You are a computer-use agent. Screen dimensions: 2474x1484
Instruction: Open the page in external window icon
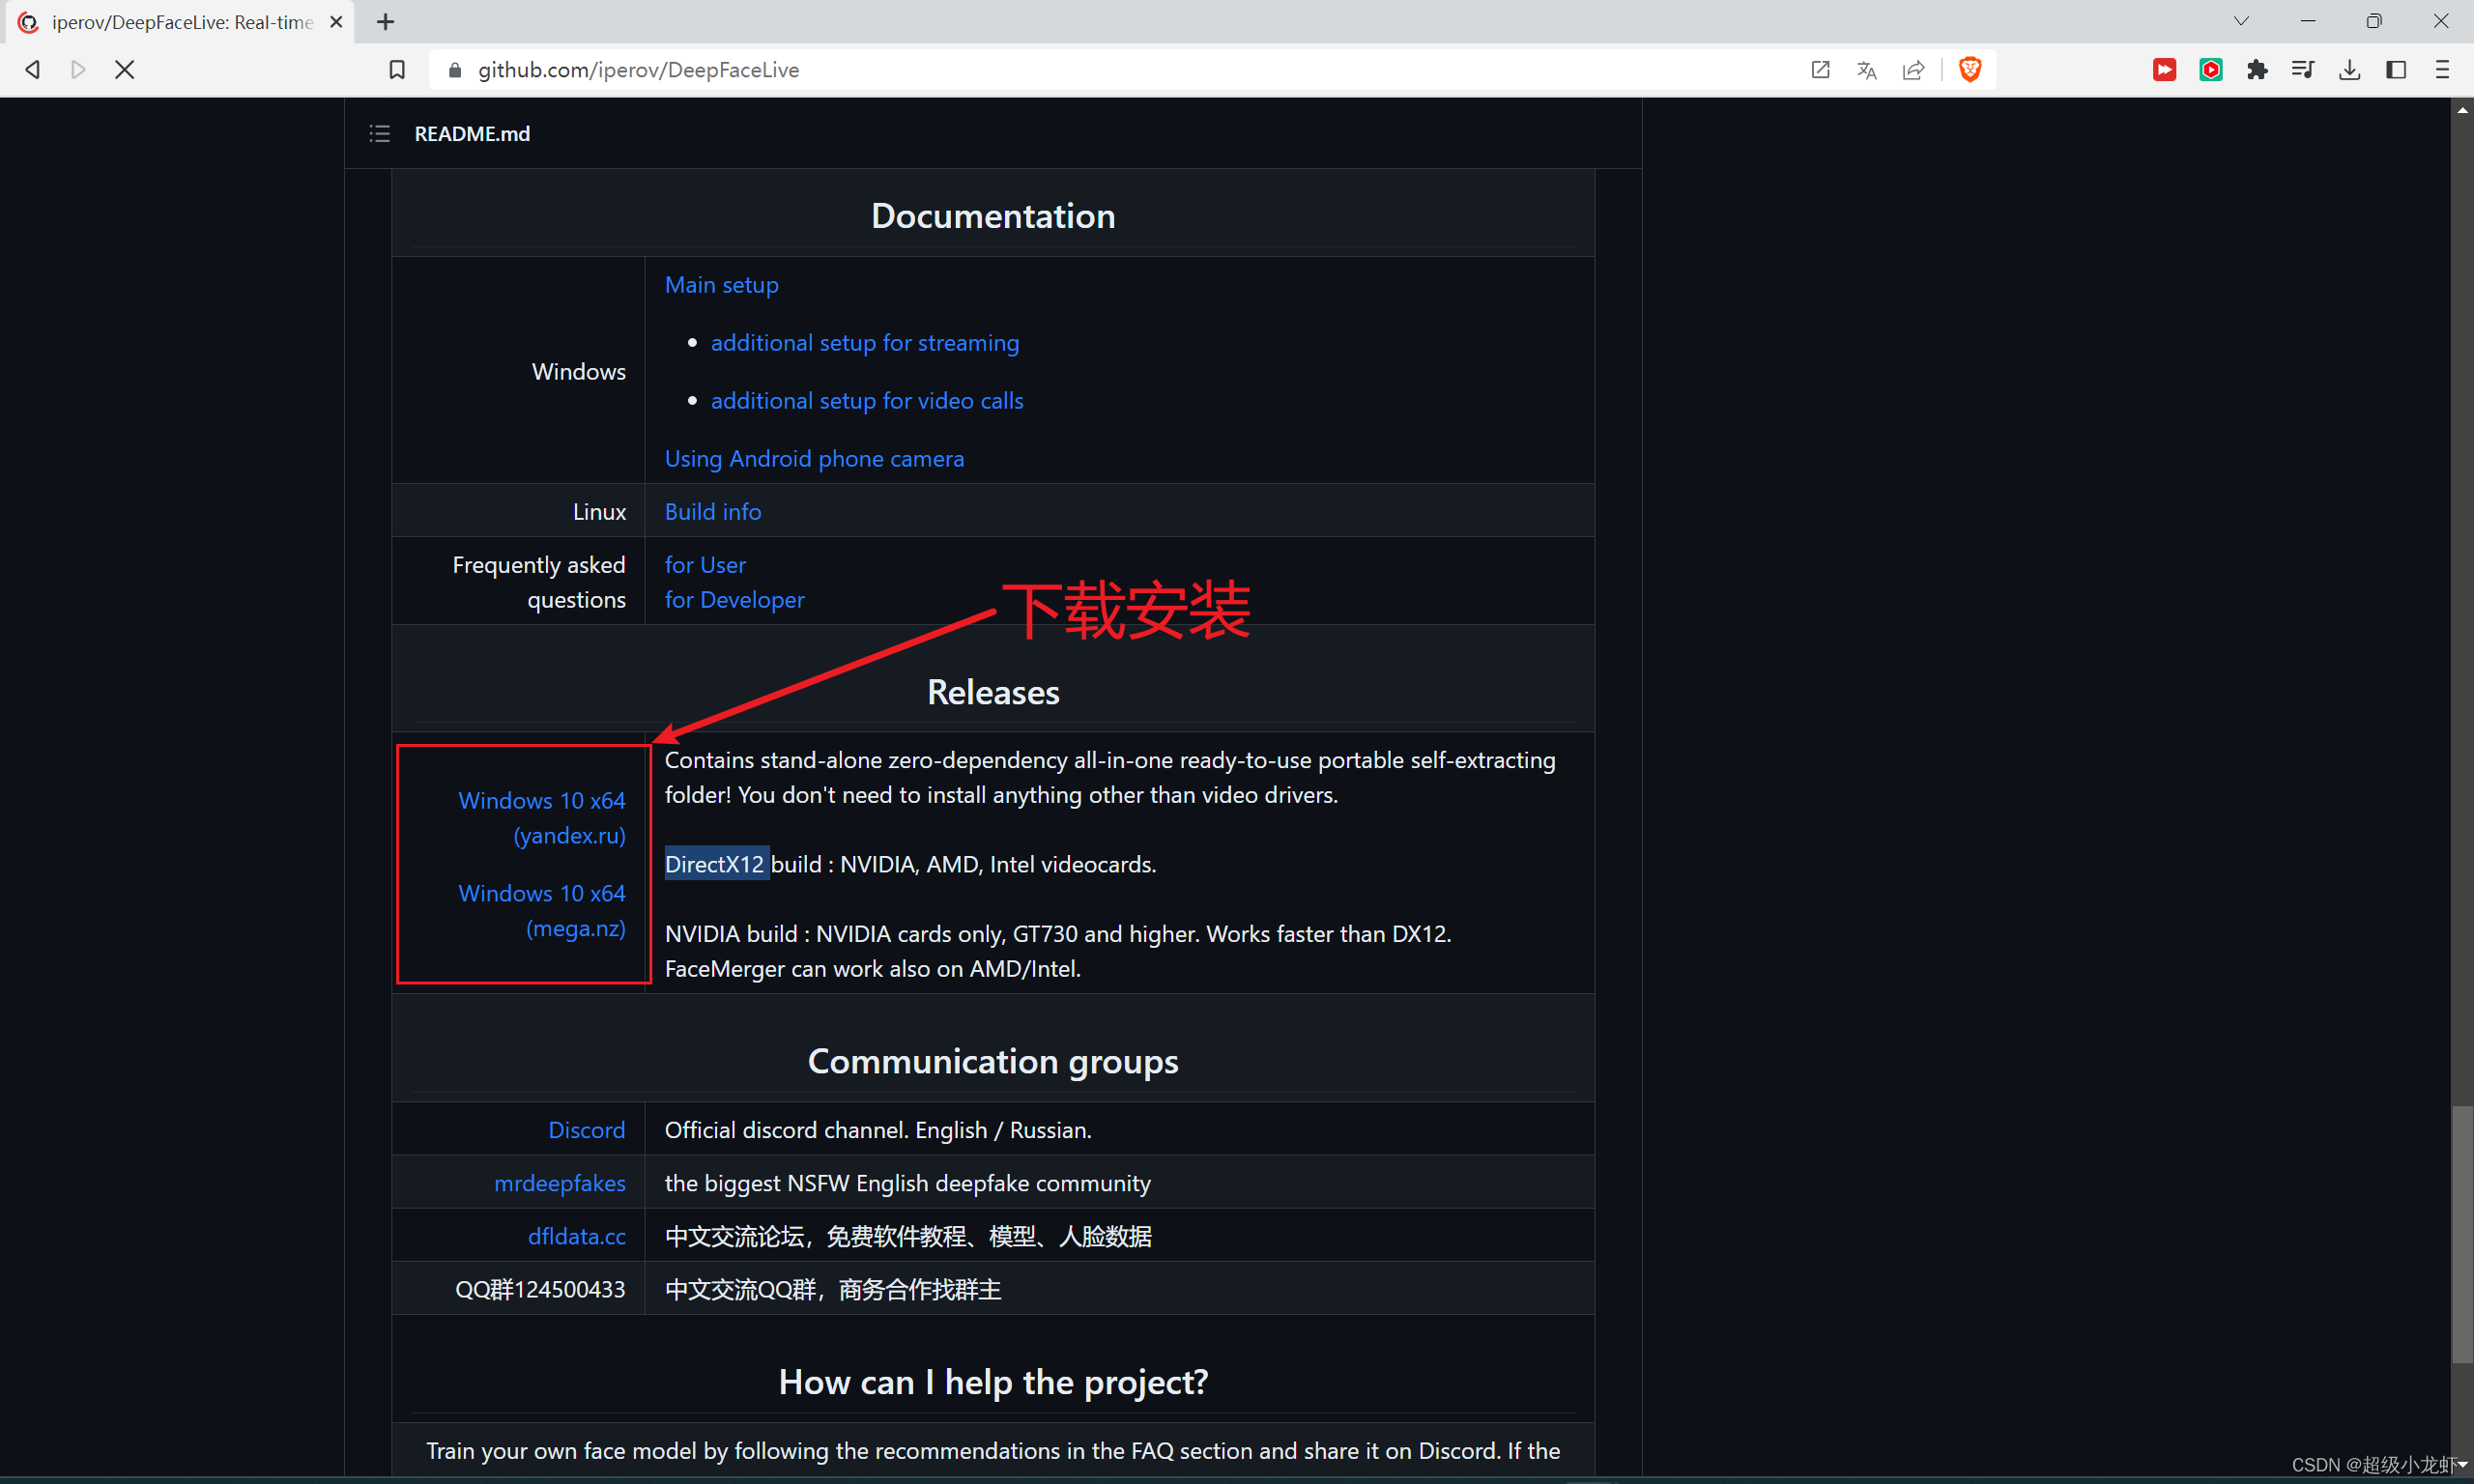pos(1820,70)
